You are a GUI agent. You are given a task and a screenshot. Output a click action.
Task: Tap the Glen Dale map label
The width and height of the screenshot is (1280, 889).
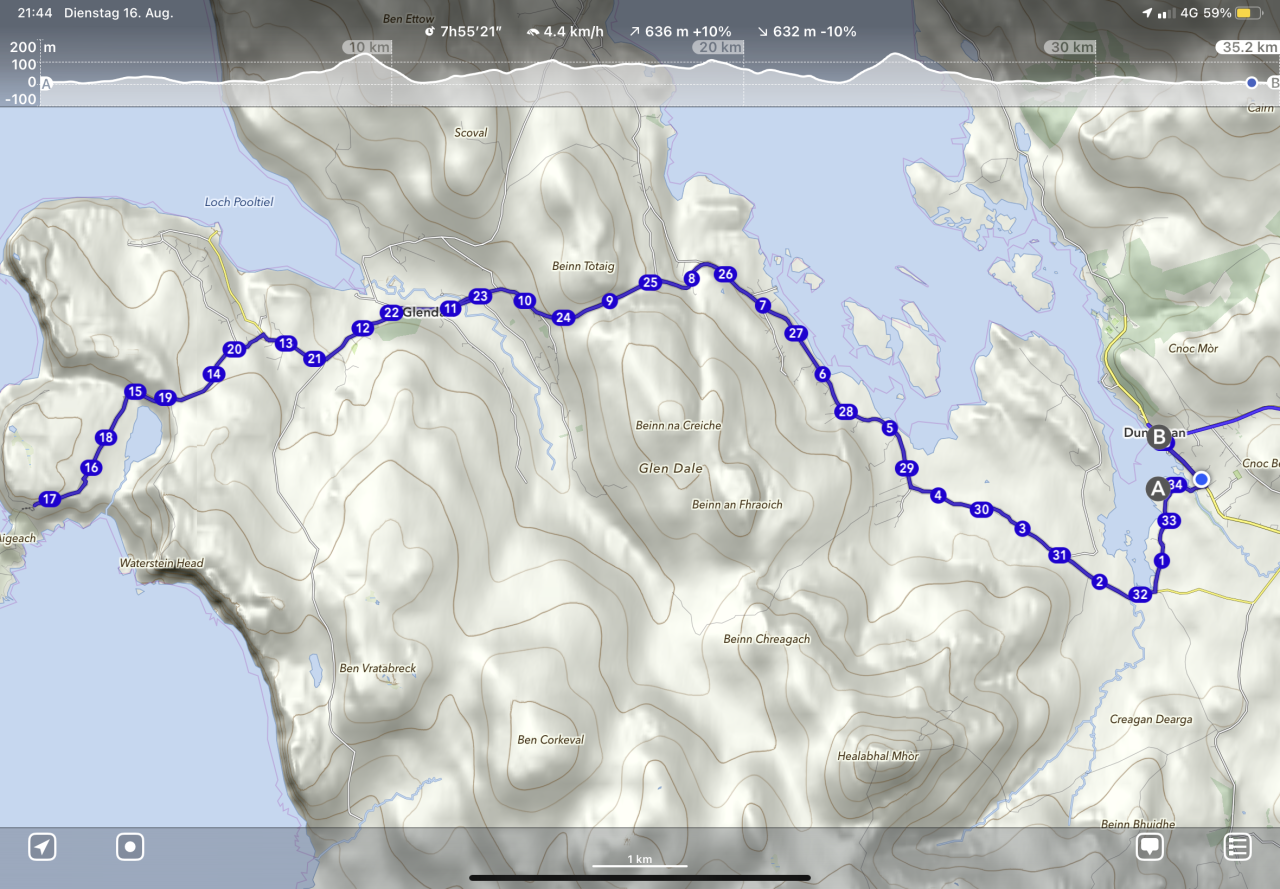tap(671, 468)
